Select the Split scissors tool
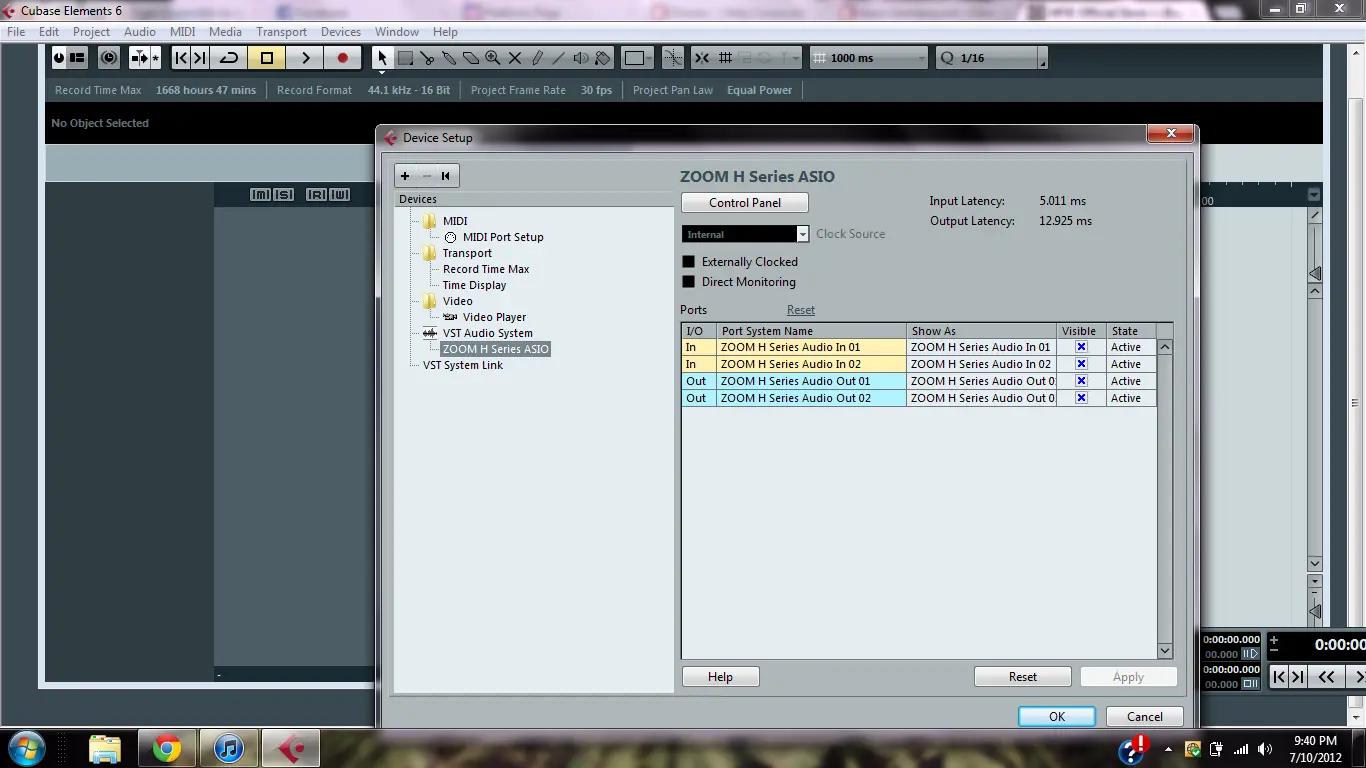1366x768 pixels. 427,58
